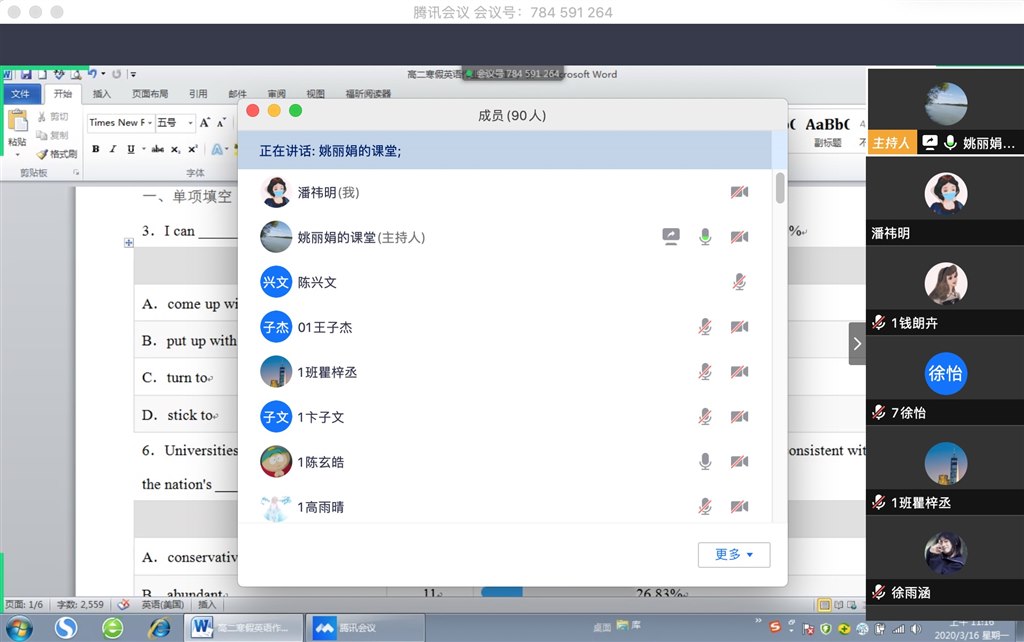
Task: Open the 更多 dropdown in the members window
Action: pyautogui.click(x=733, y=554)
